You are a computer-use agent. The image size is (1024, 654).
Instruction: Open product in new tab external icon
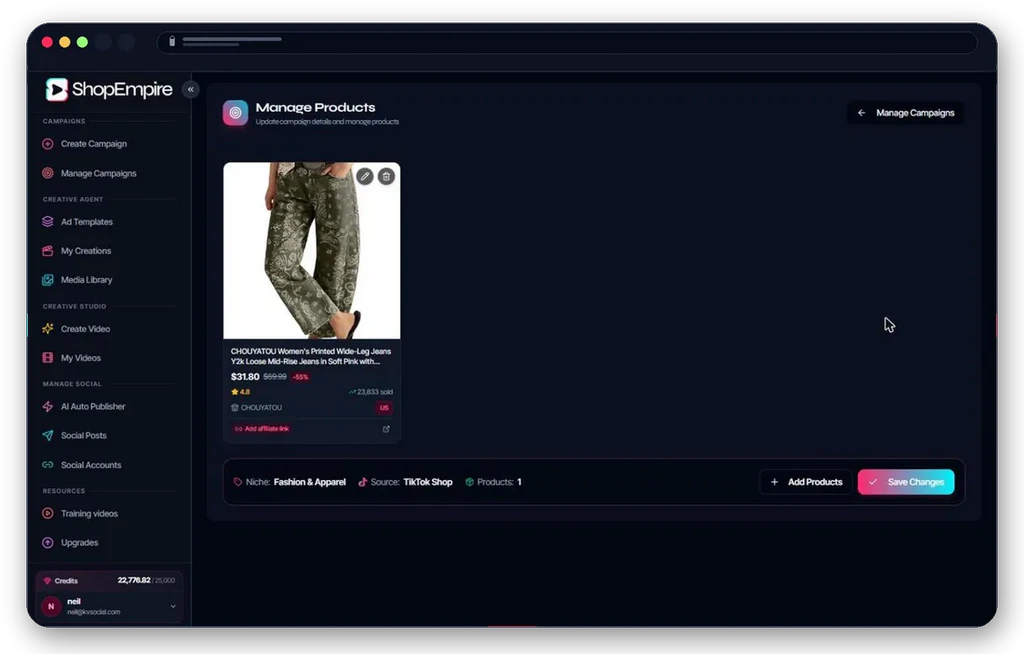click(x=386, y=429)
